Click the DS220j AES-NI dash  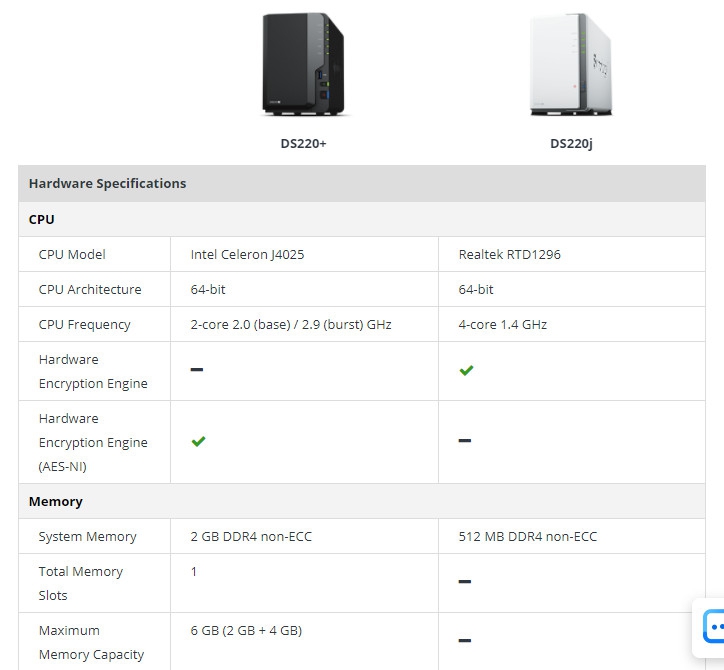[465, 441]
